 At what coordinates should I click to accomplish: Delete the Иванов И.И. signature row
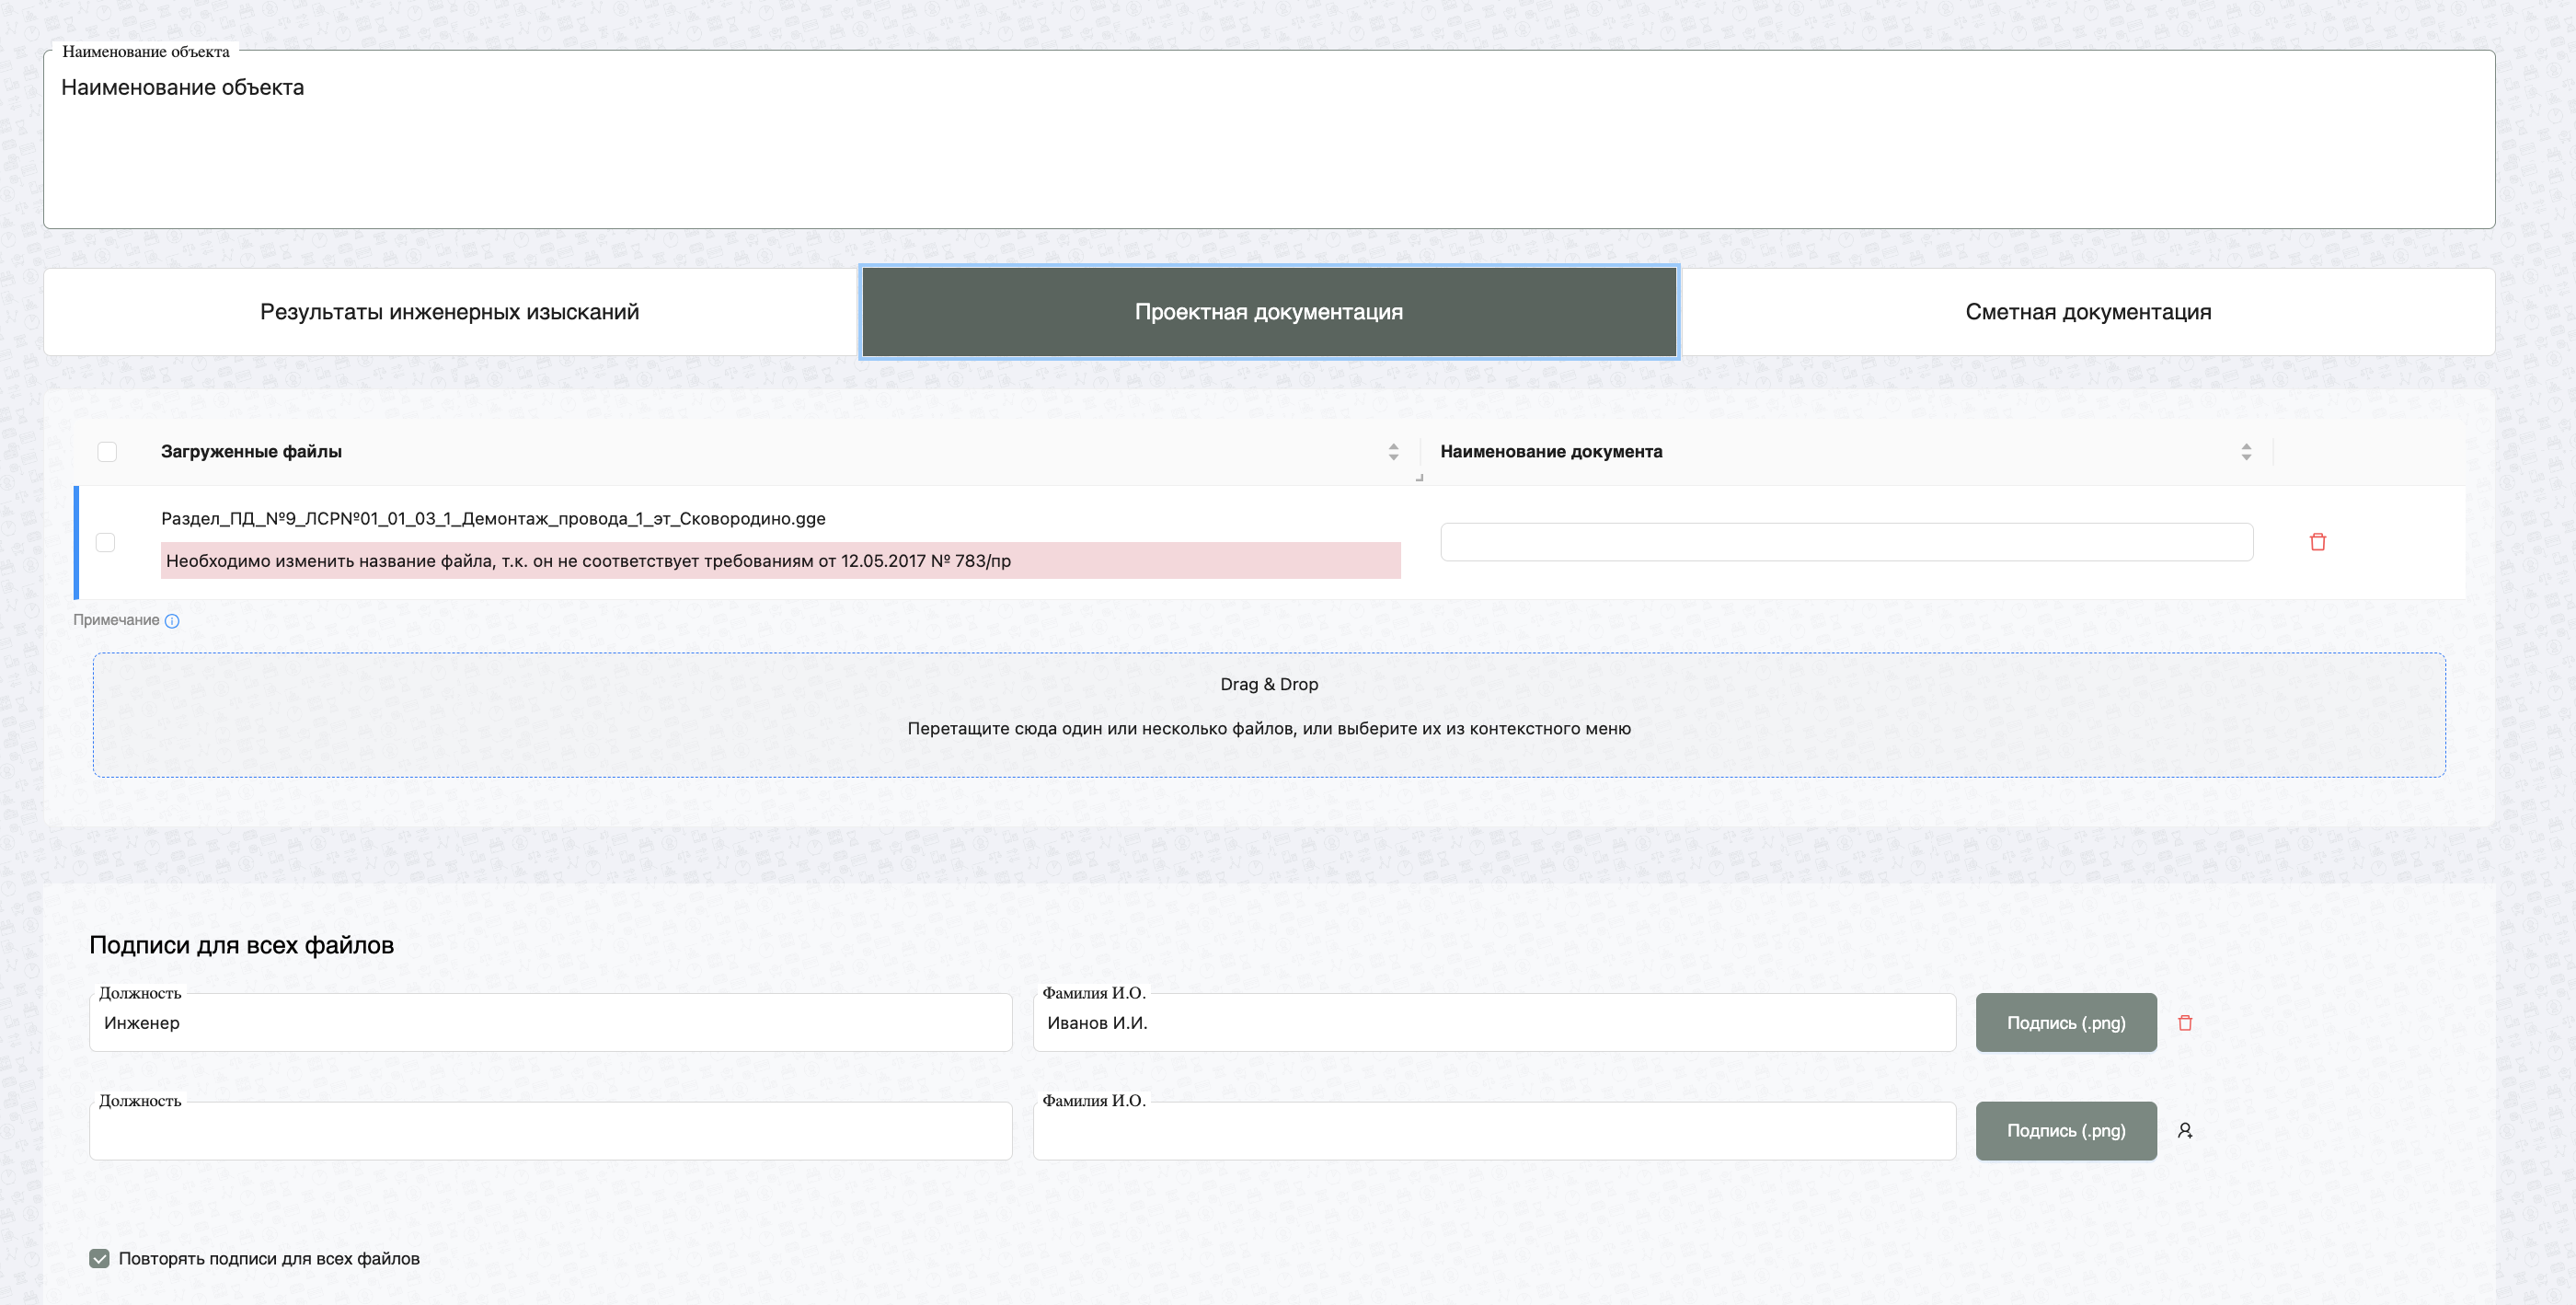pos(2185,1023)
